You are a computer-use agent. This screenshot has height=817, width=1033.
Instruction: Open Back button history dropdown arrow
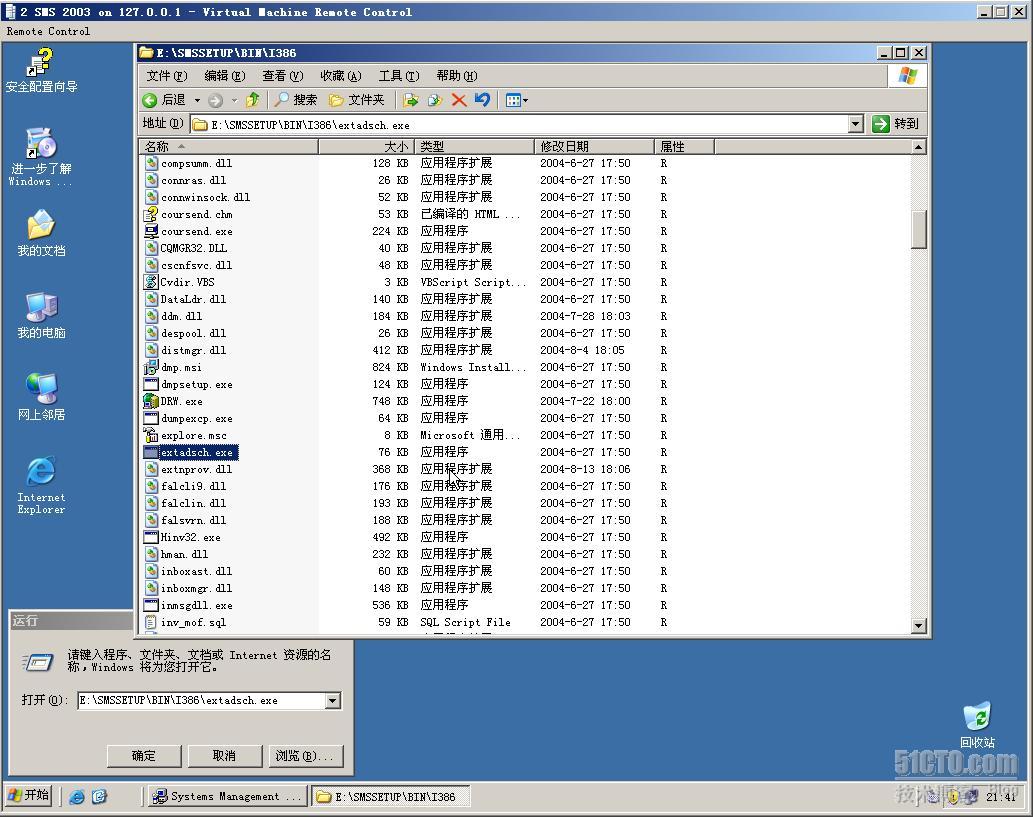[x=197, y=100]
